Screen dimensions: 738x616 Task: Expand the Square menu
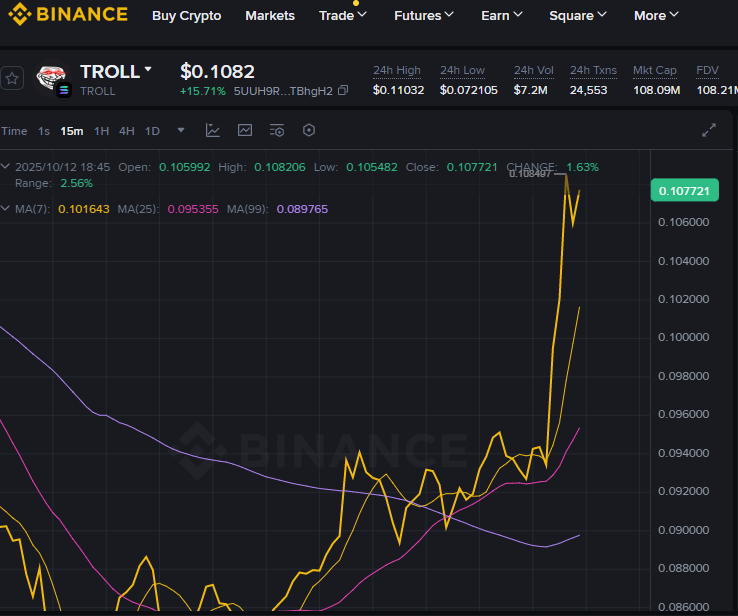(x=578, y=16)
